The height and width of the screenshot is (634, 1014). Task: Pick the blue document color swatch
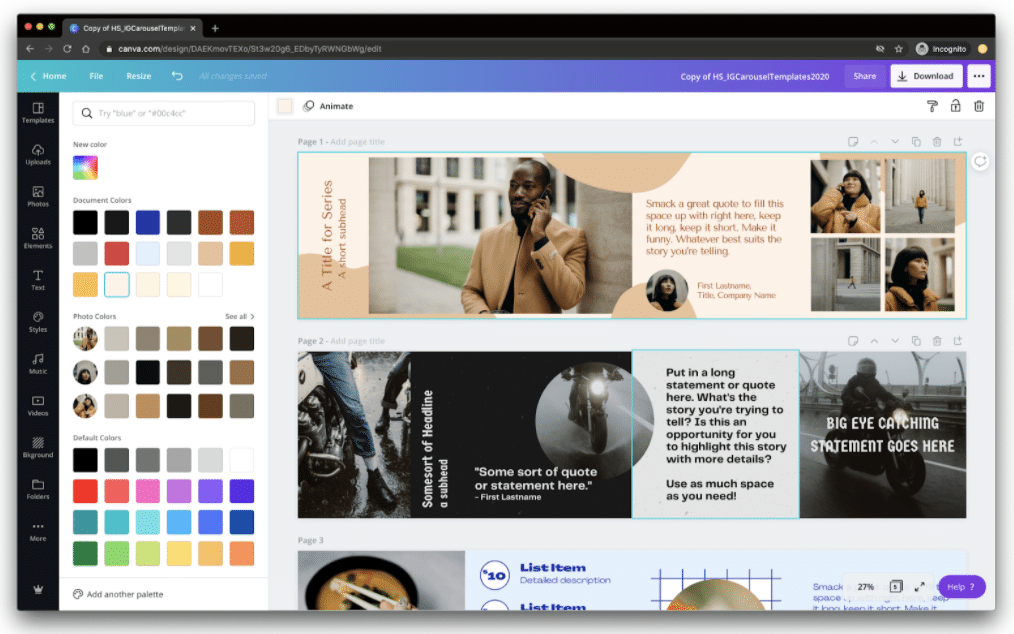pyautogui.click(x=147, y=222)
